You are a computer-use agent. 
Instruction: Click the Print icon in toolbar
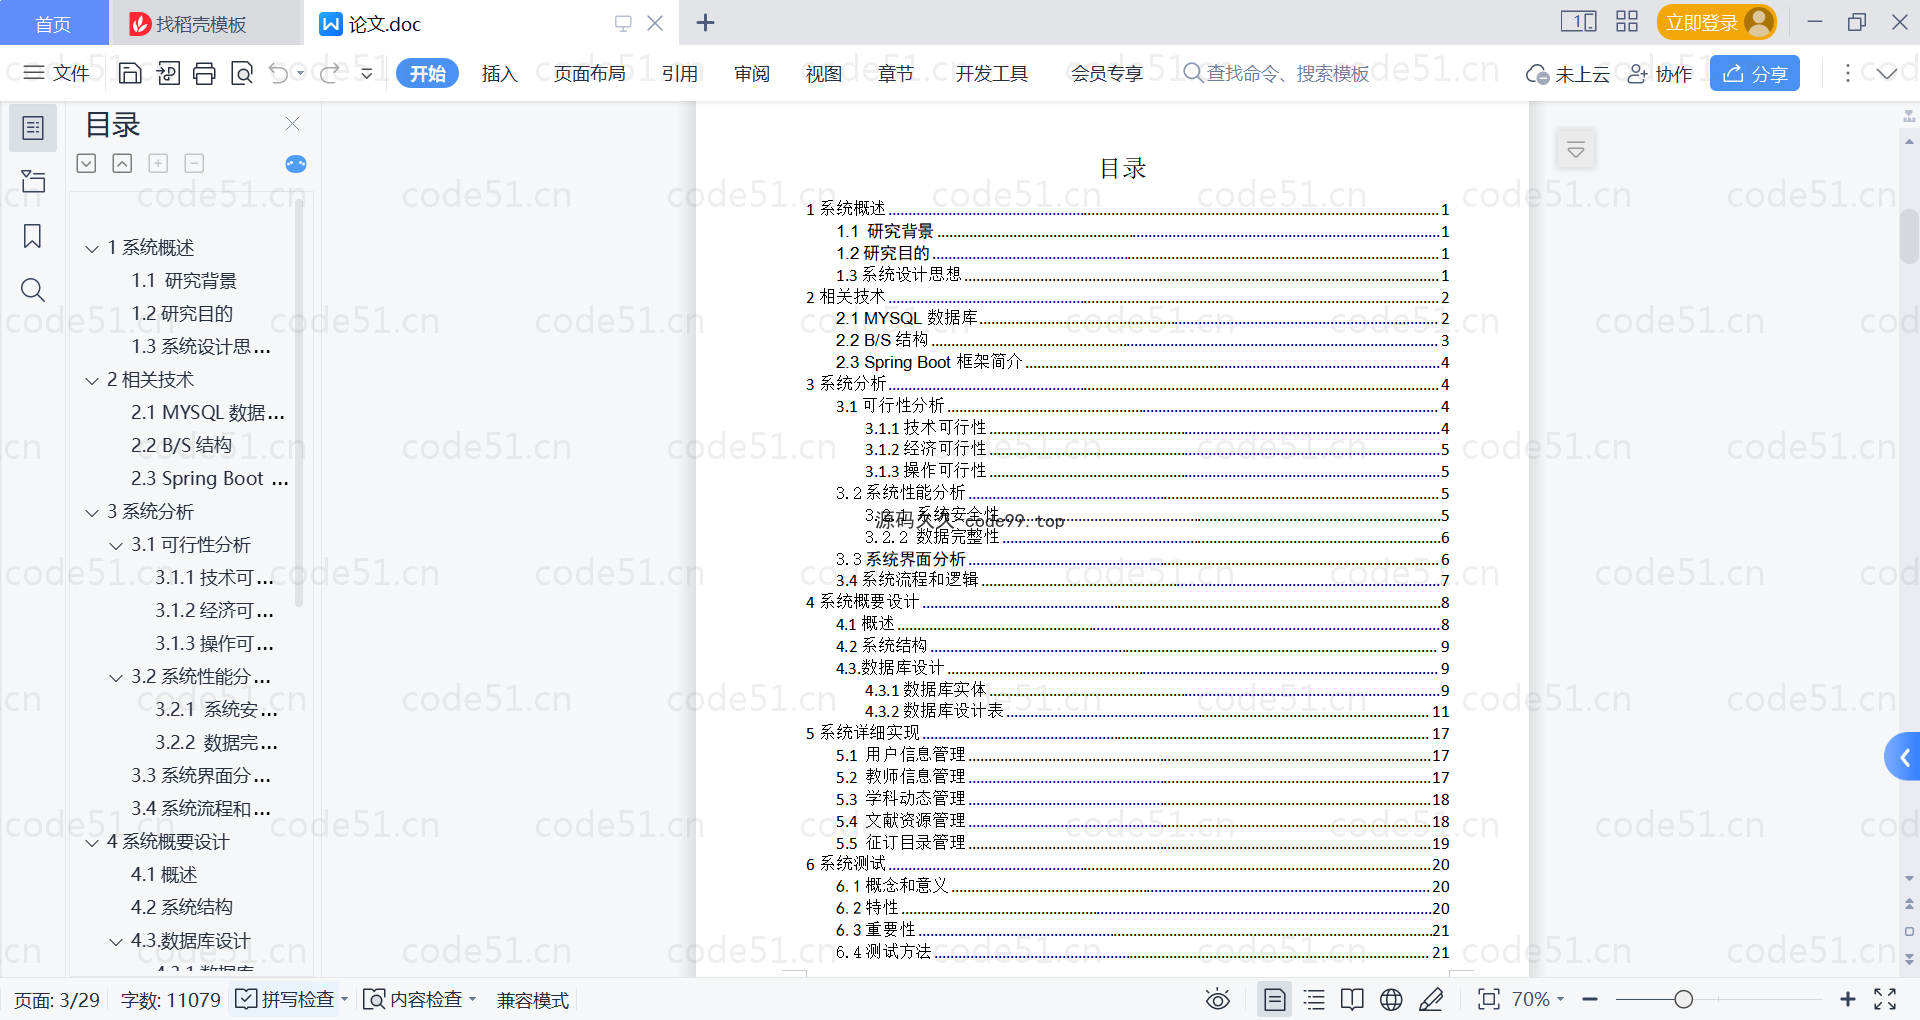(204, 73)
